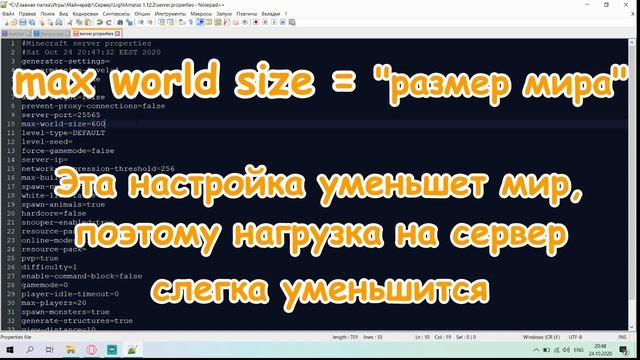Click the line server-port=25565

[x=60, y=115]
